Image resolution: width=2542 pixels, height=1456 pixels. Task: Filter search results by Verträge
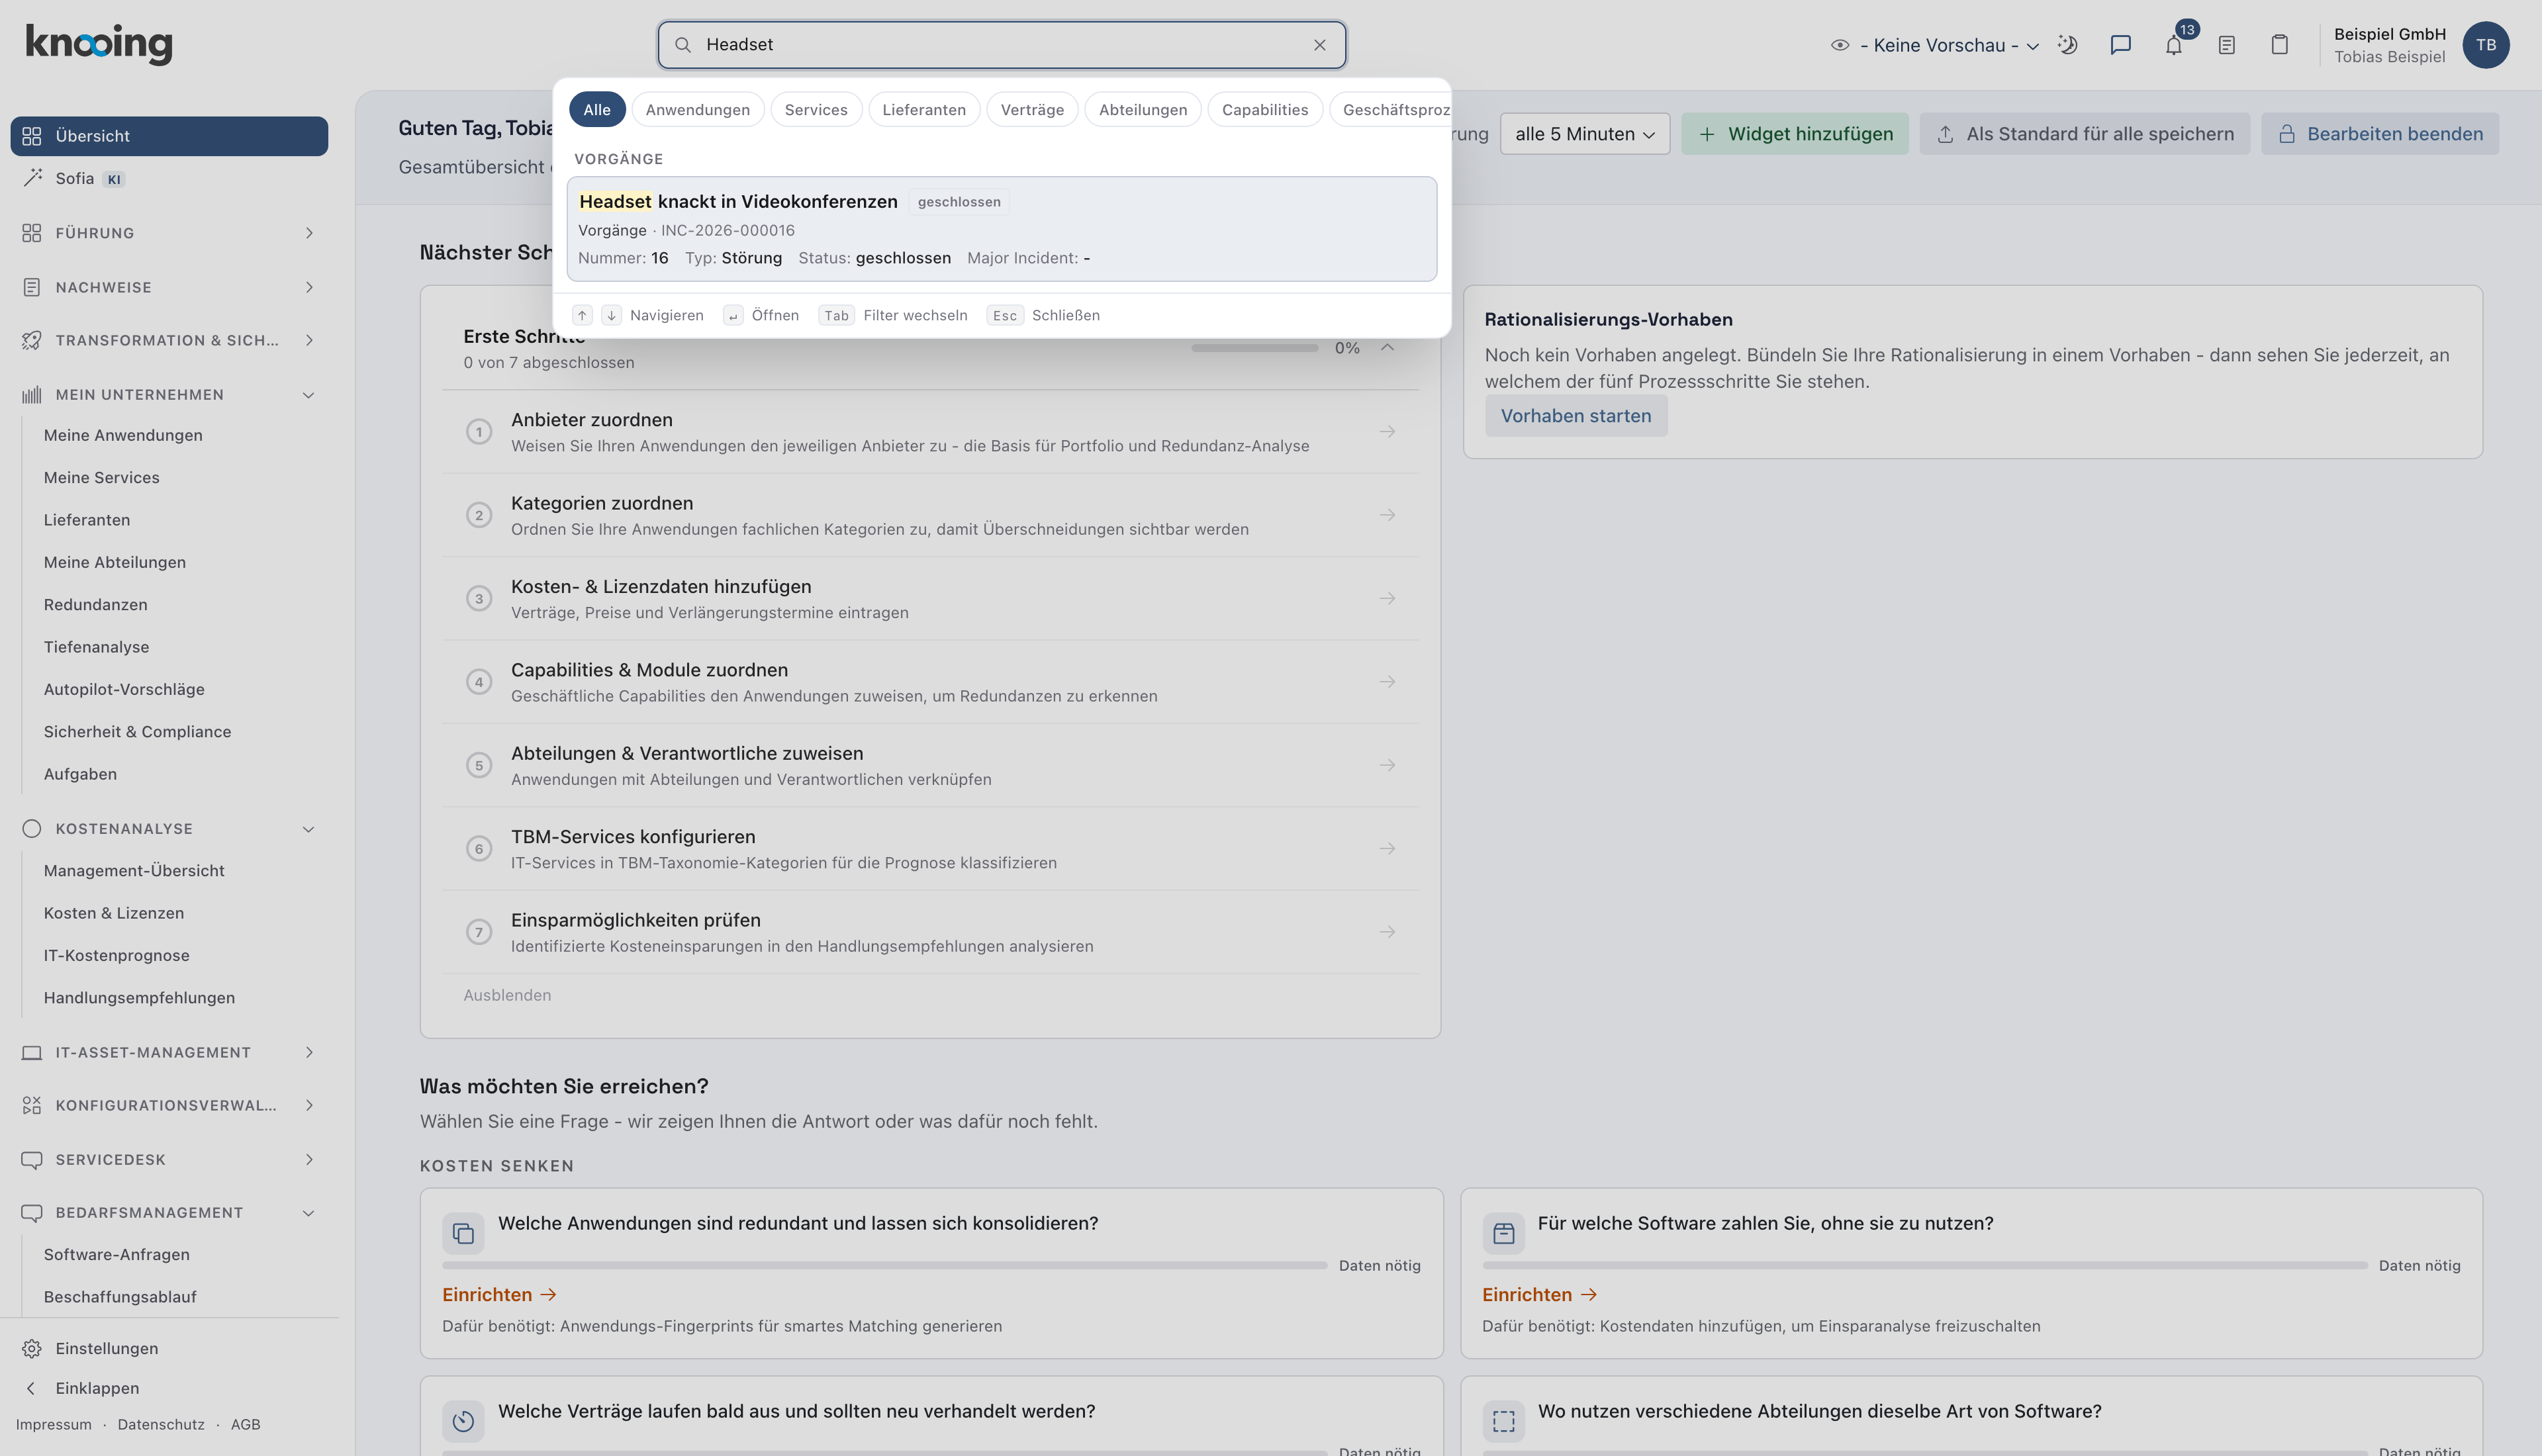click(1032, 110)
